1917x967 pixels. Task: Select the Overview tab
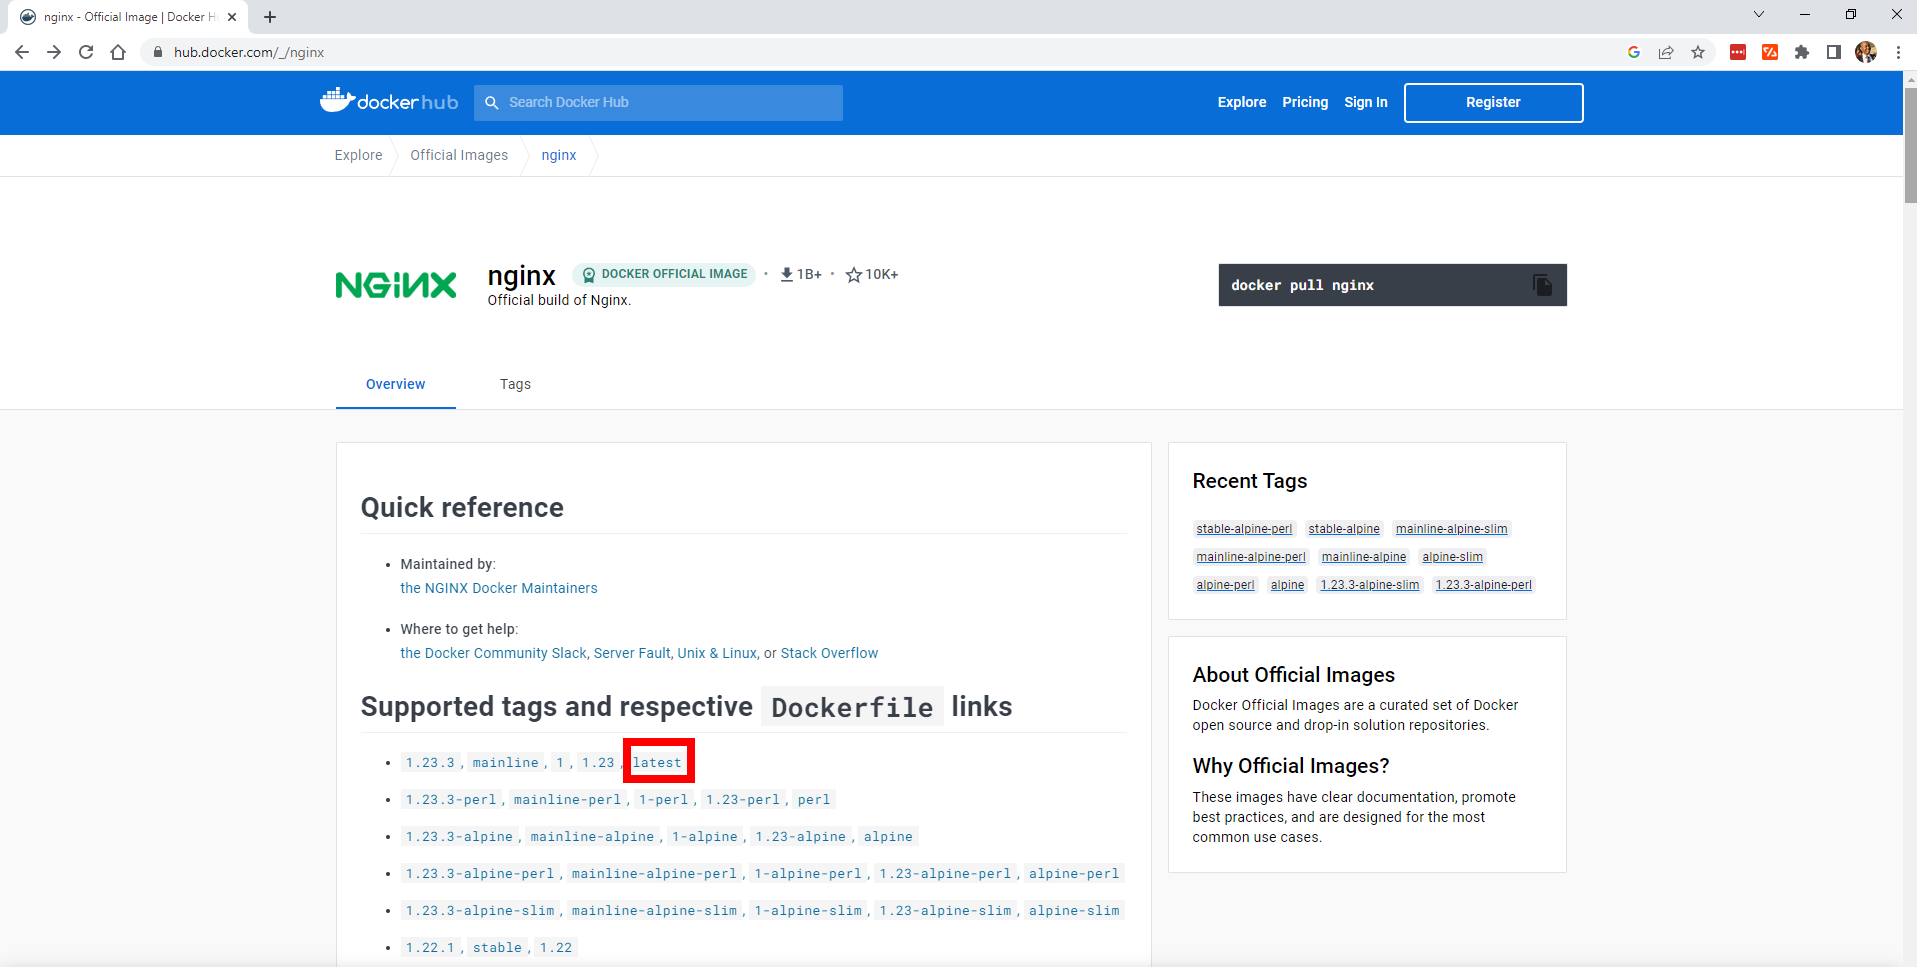click(x=395, y=384)
